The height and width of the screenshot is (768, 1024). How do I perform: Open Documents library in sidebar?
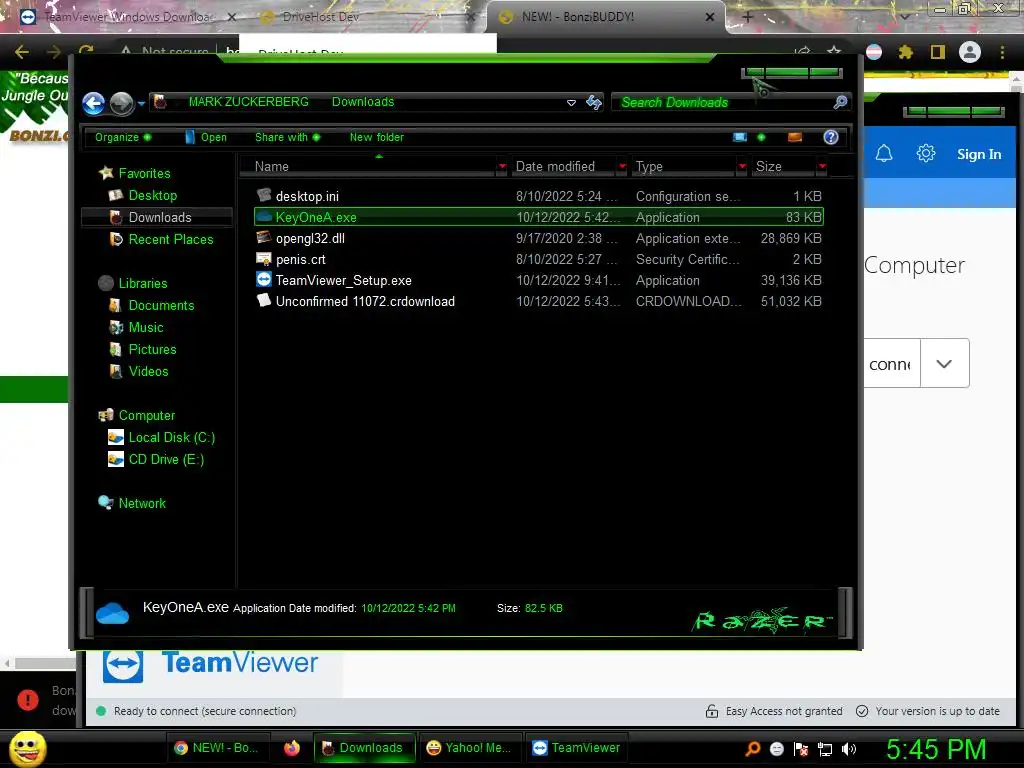[161, 306]
